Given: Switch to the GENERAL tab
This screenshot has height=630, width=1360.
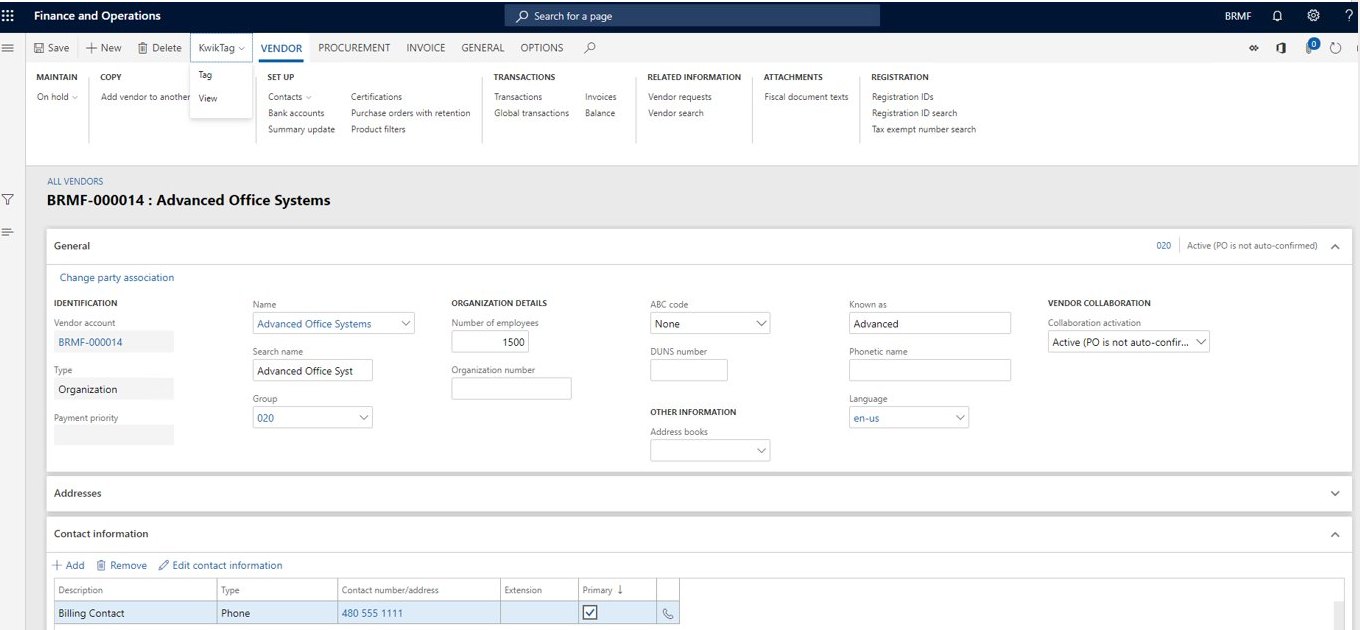Looking at the screenshot, I should (x=483, y=48).
